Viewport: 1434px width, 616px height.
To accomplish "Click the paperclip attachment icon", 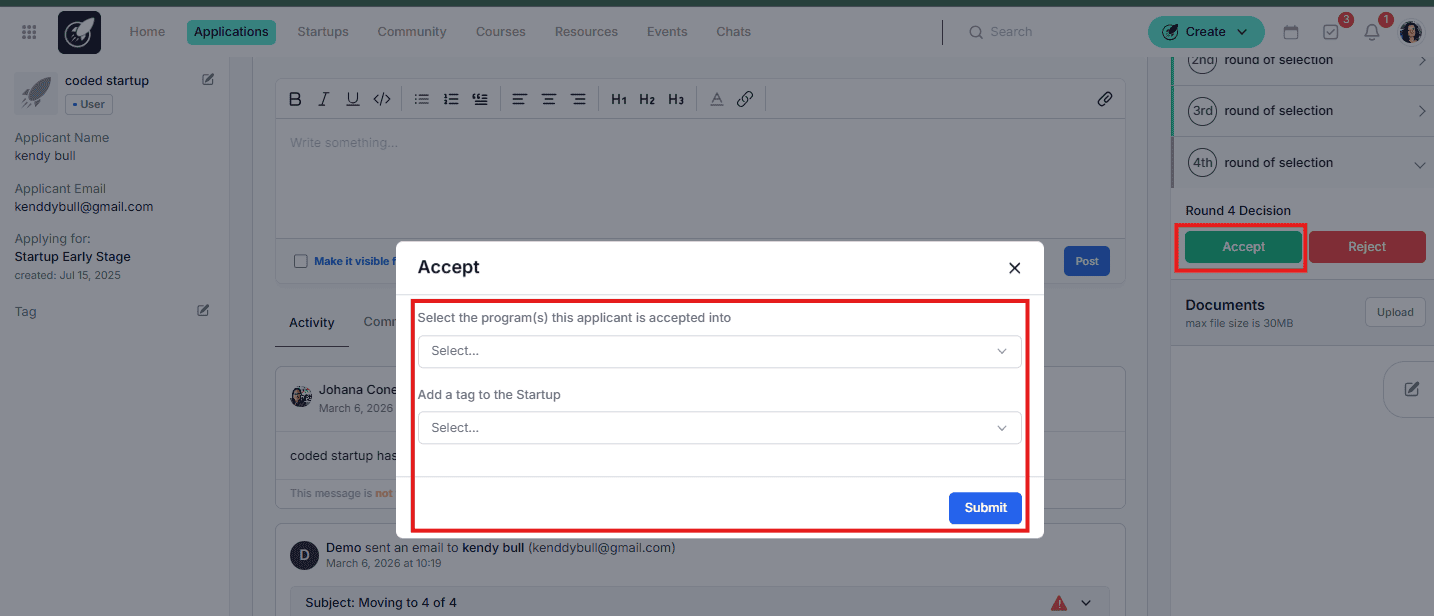I will pyautogui.click(x=1104, y=99).
